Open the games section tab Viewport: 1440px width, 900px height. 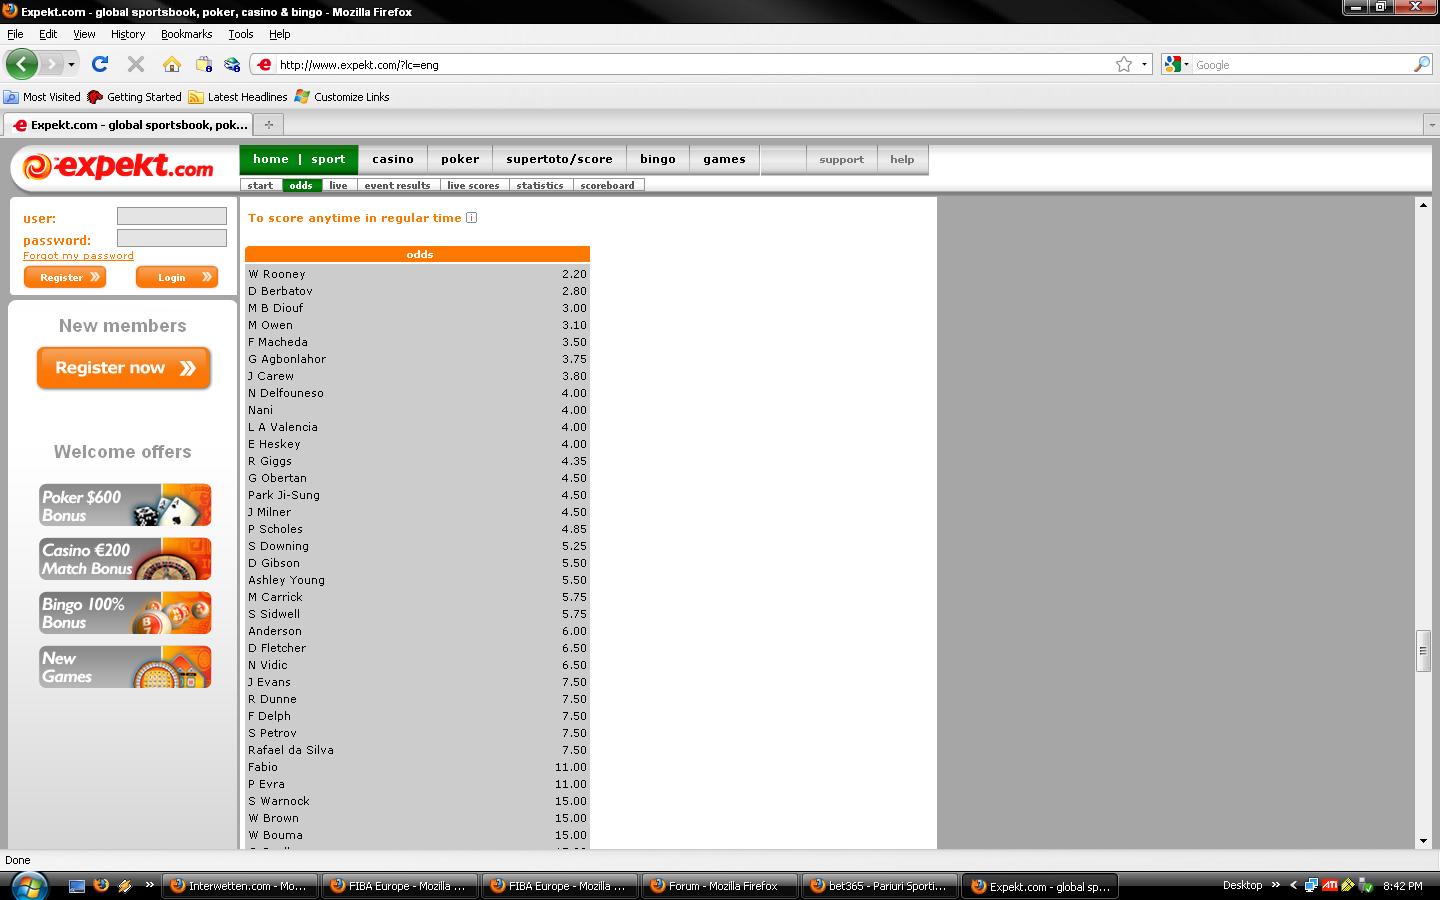(724, 159)
